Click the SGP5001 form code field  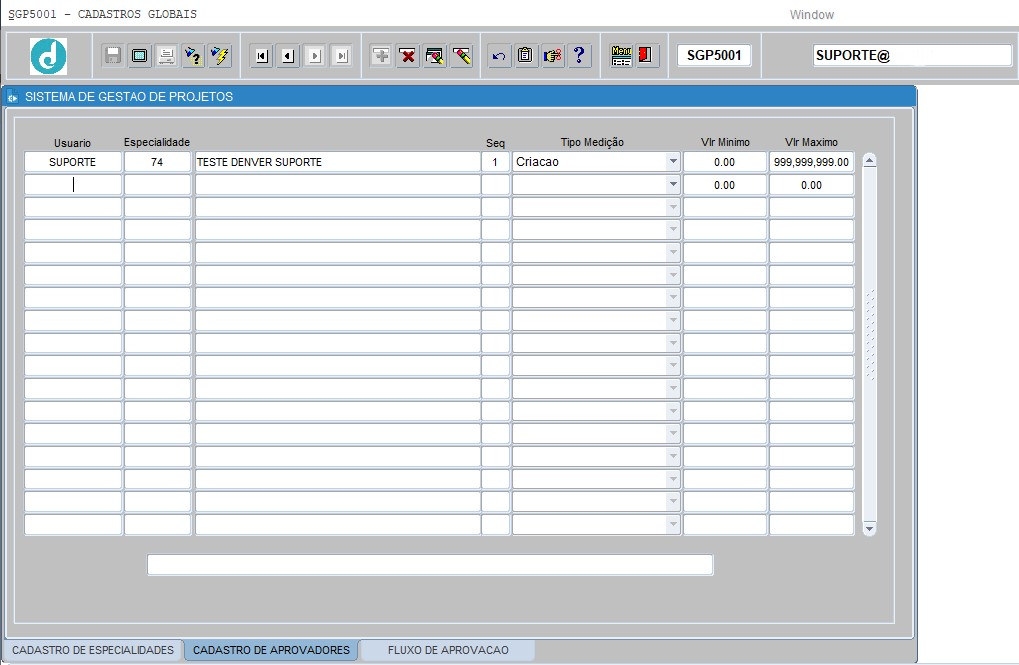(x=714, y=55)
